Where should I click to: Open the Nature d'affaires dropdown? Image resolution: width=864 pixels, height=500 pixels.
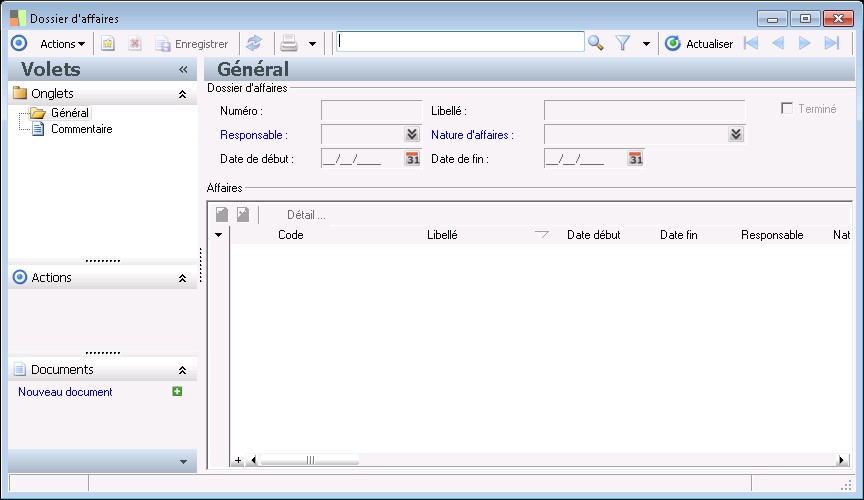(x=736, y=135)
